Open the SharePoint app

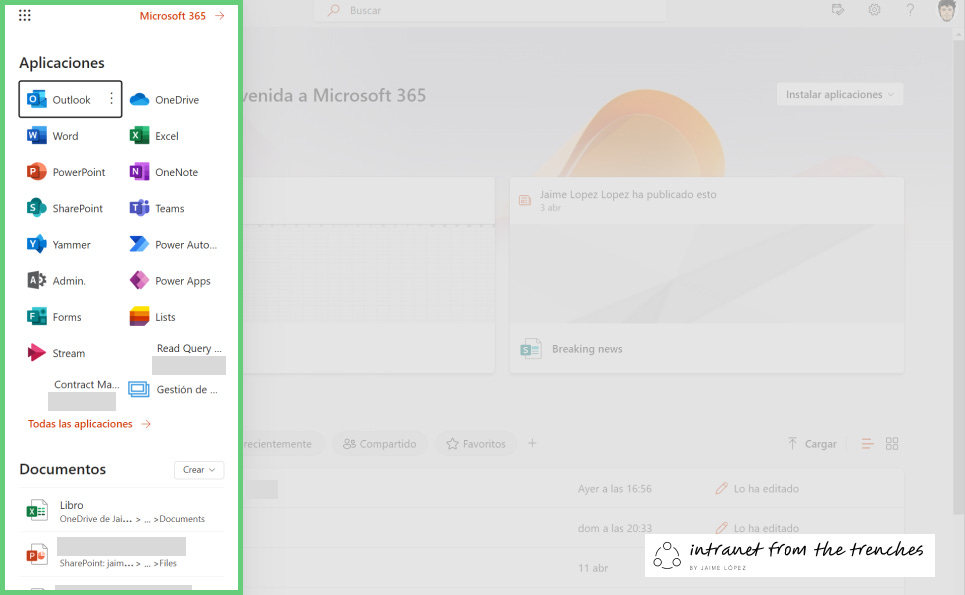pos(65,209)
